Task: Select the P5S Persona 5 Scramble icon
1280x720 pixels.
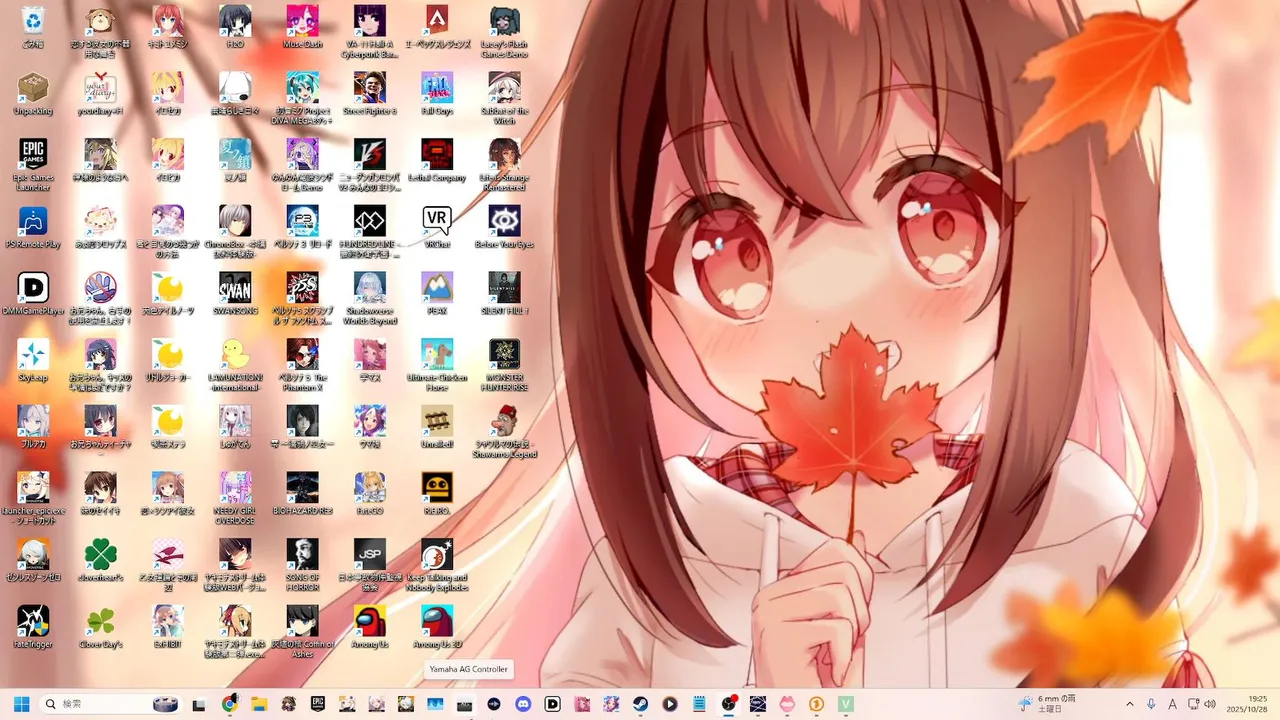Action: [x=302, y=288]
